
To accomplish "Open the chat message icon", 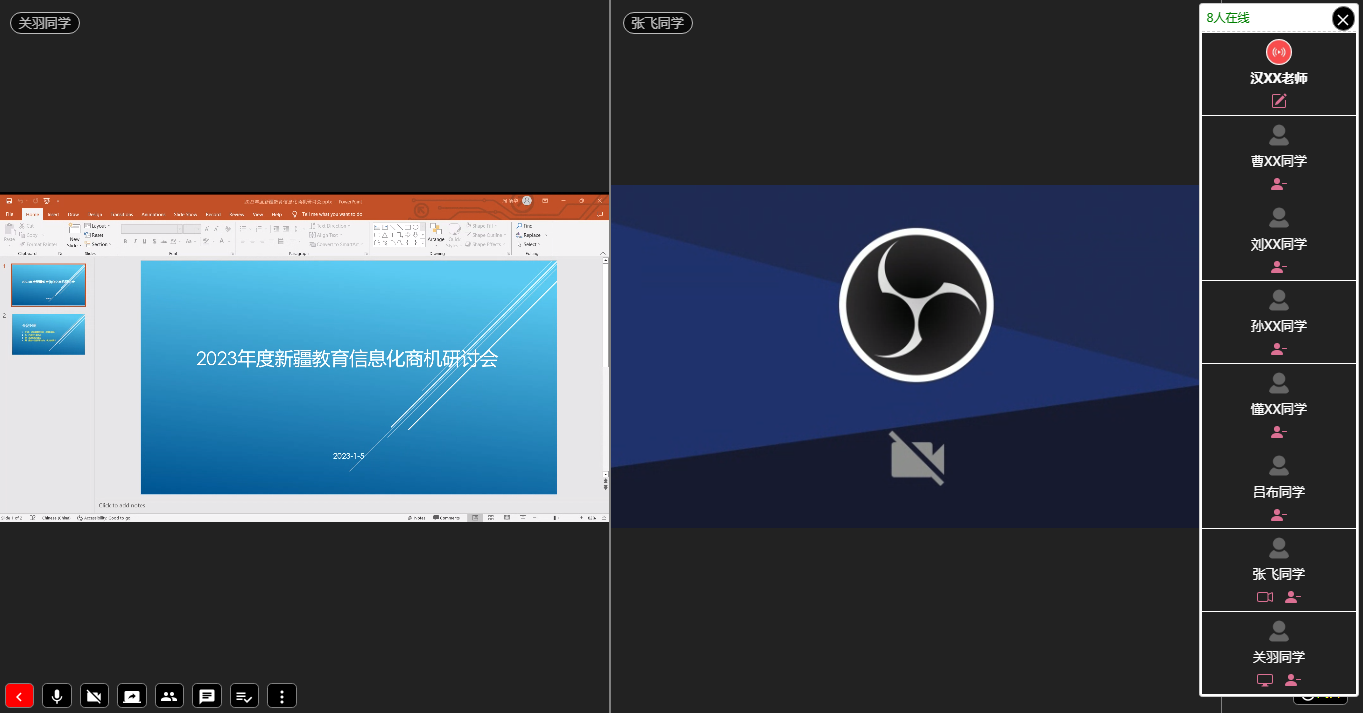I will [x=207, y=696].
